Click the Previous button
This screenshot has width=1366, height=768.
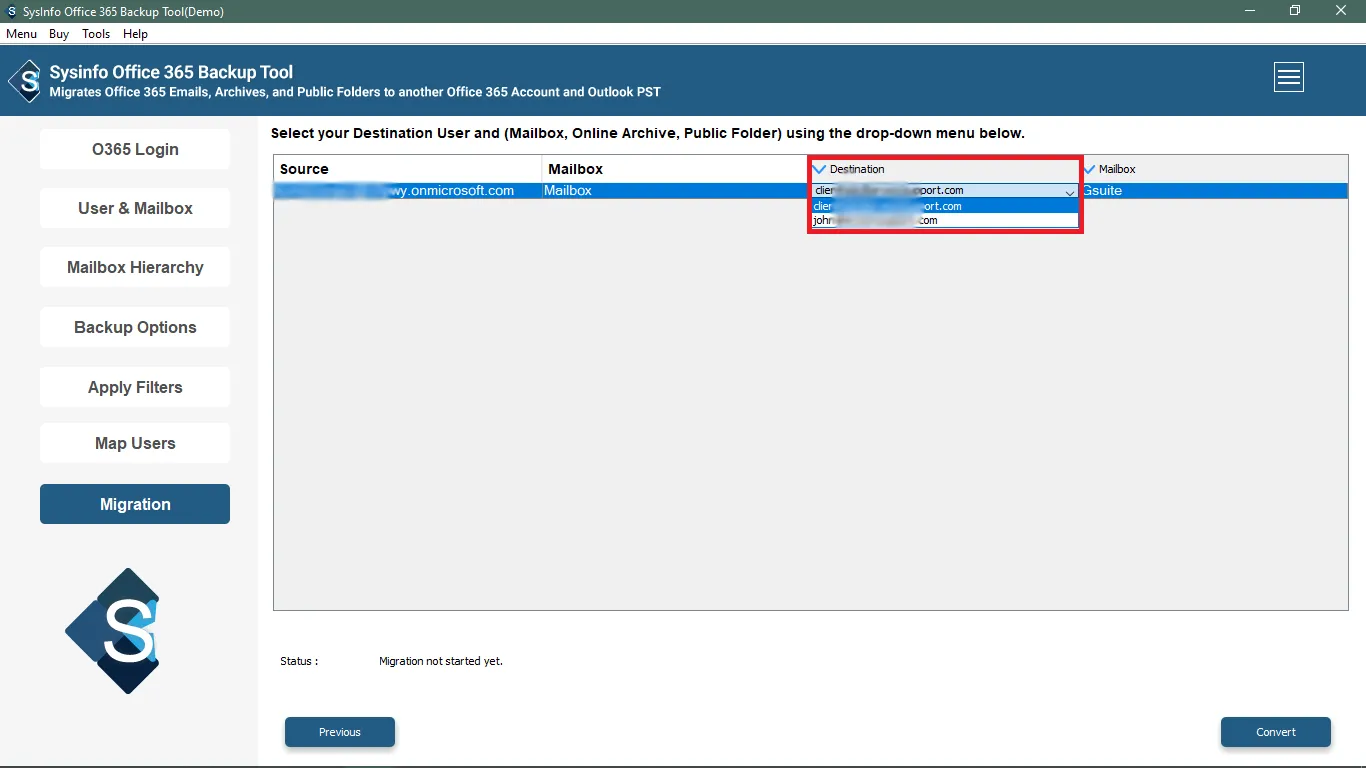click(340, 732)
